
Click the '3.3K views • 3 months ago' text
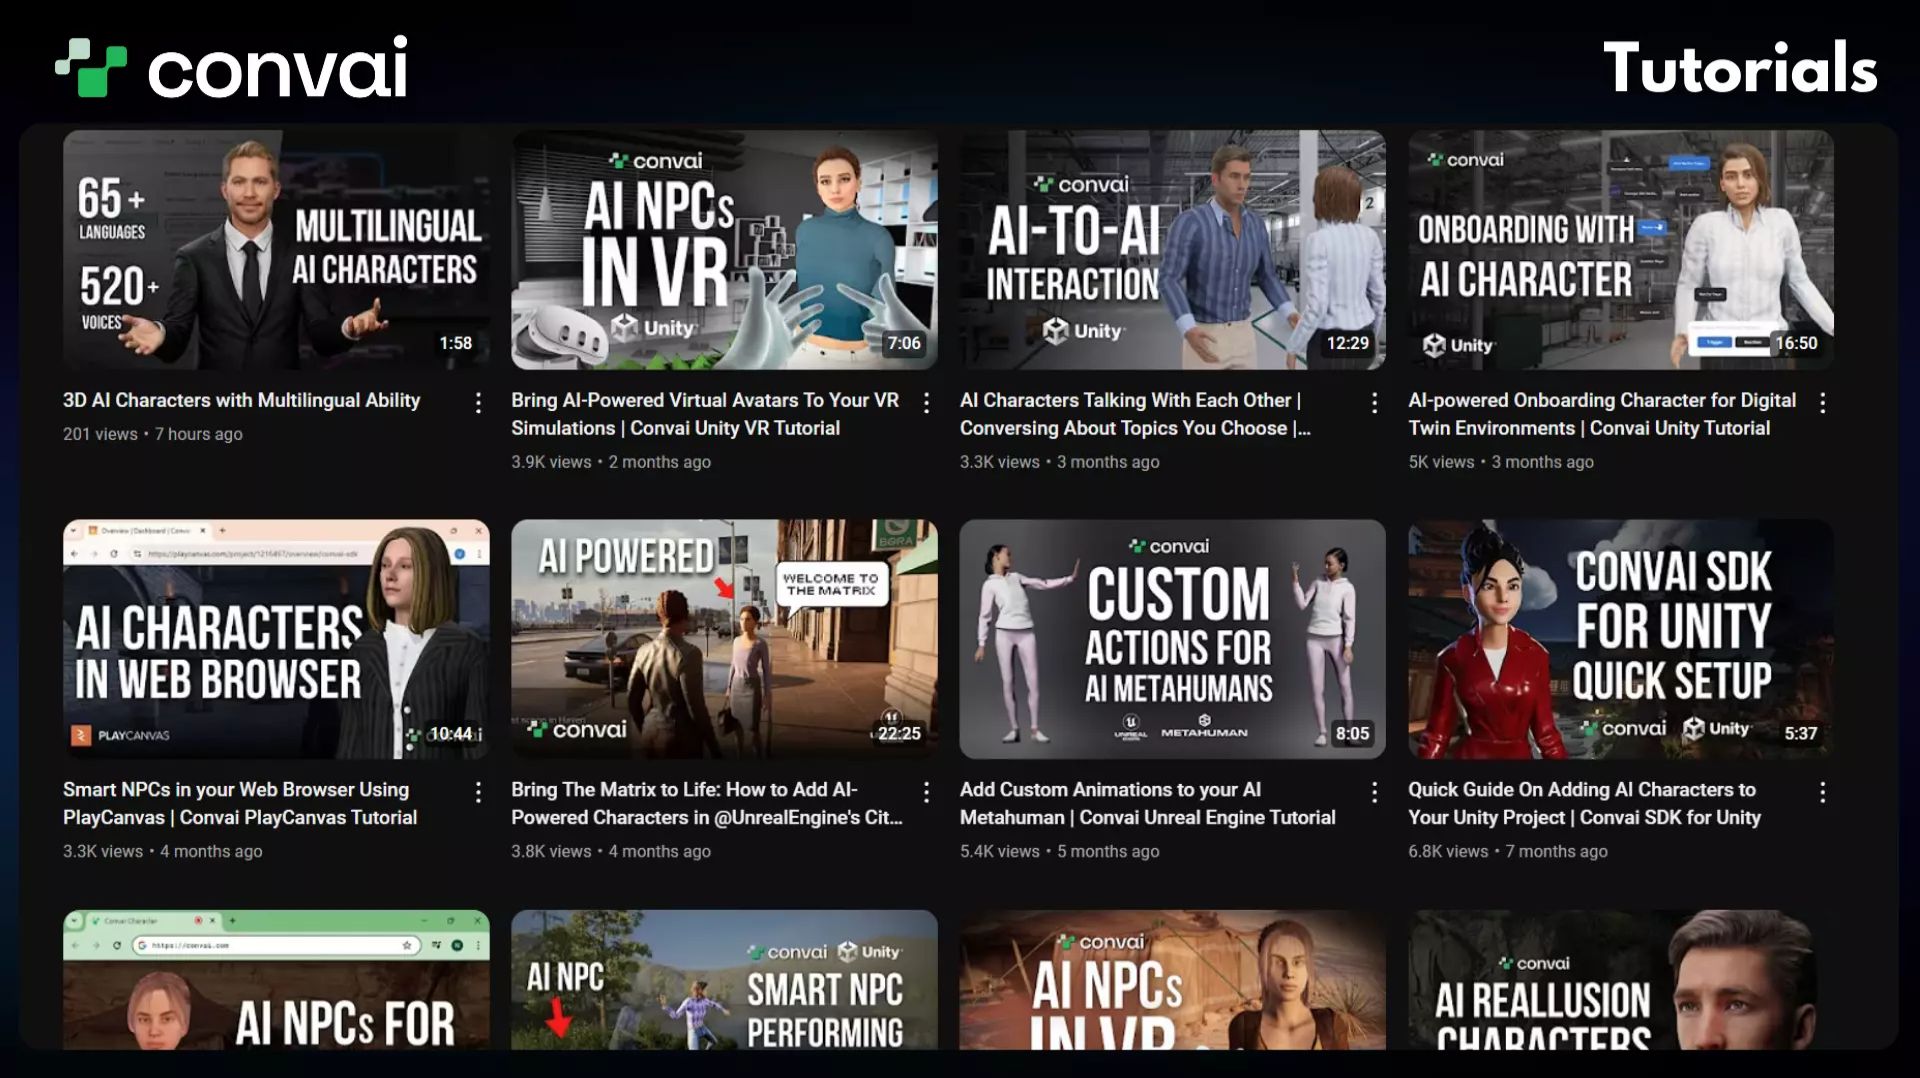(1060, 462)
